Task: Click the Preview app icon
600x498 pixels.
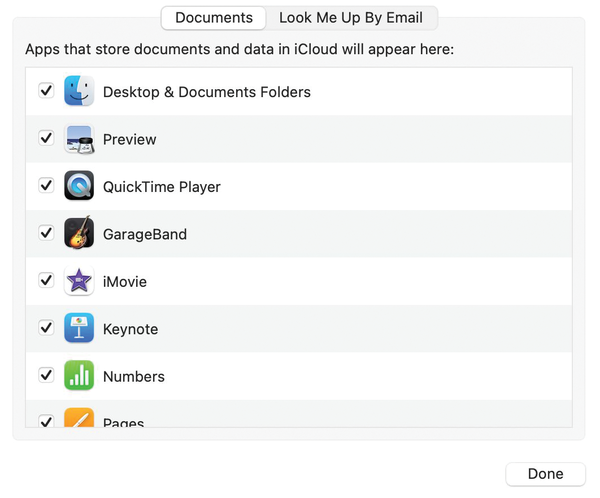Action: pos(79,139)
